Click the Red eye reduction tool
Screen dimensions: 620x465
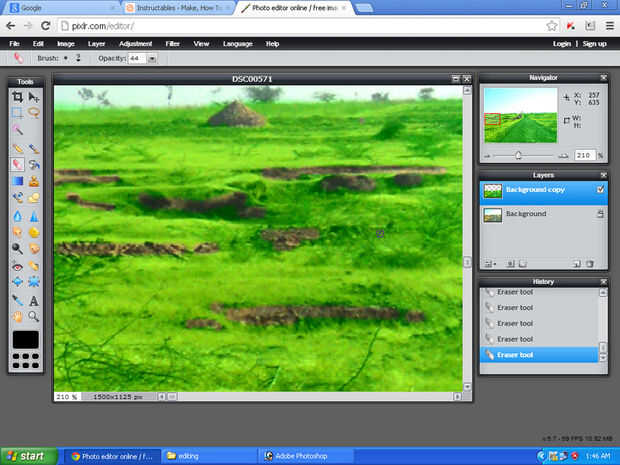tap(17, 266)
